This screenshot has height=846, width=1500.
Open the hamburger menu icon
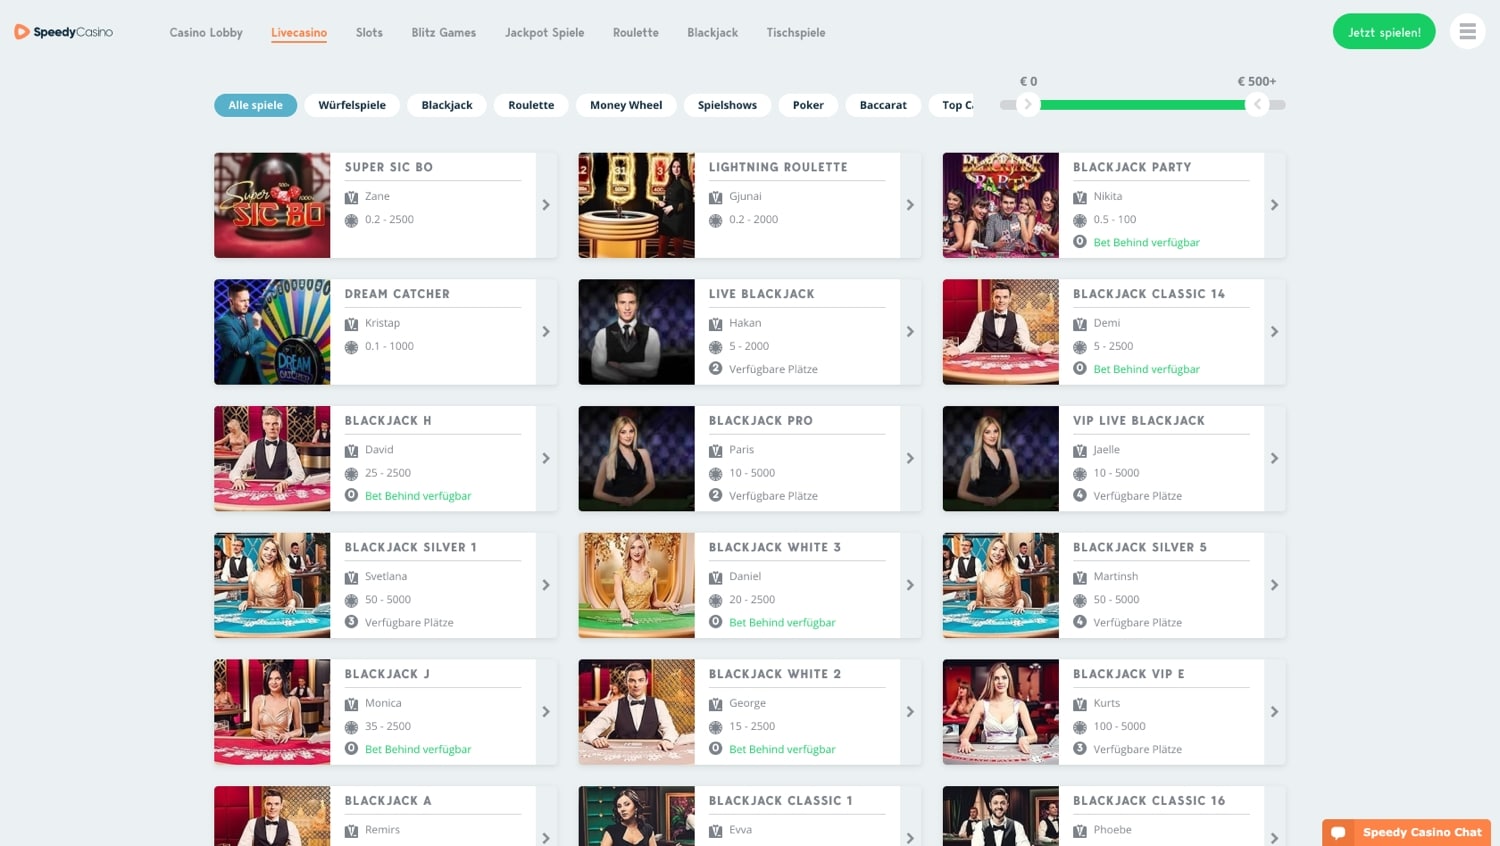point(1467,32)
